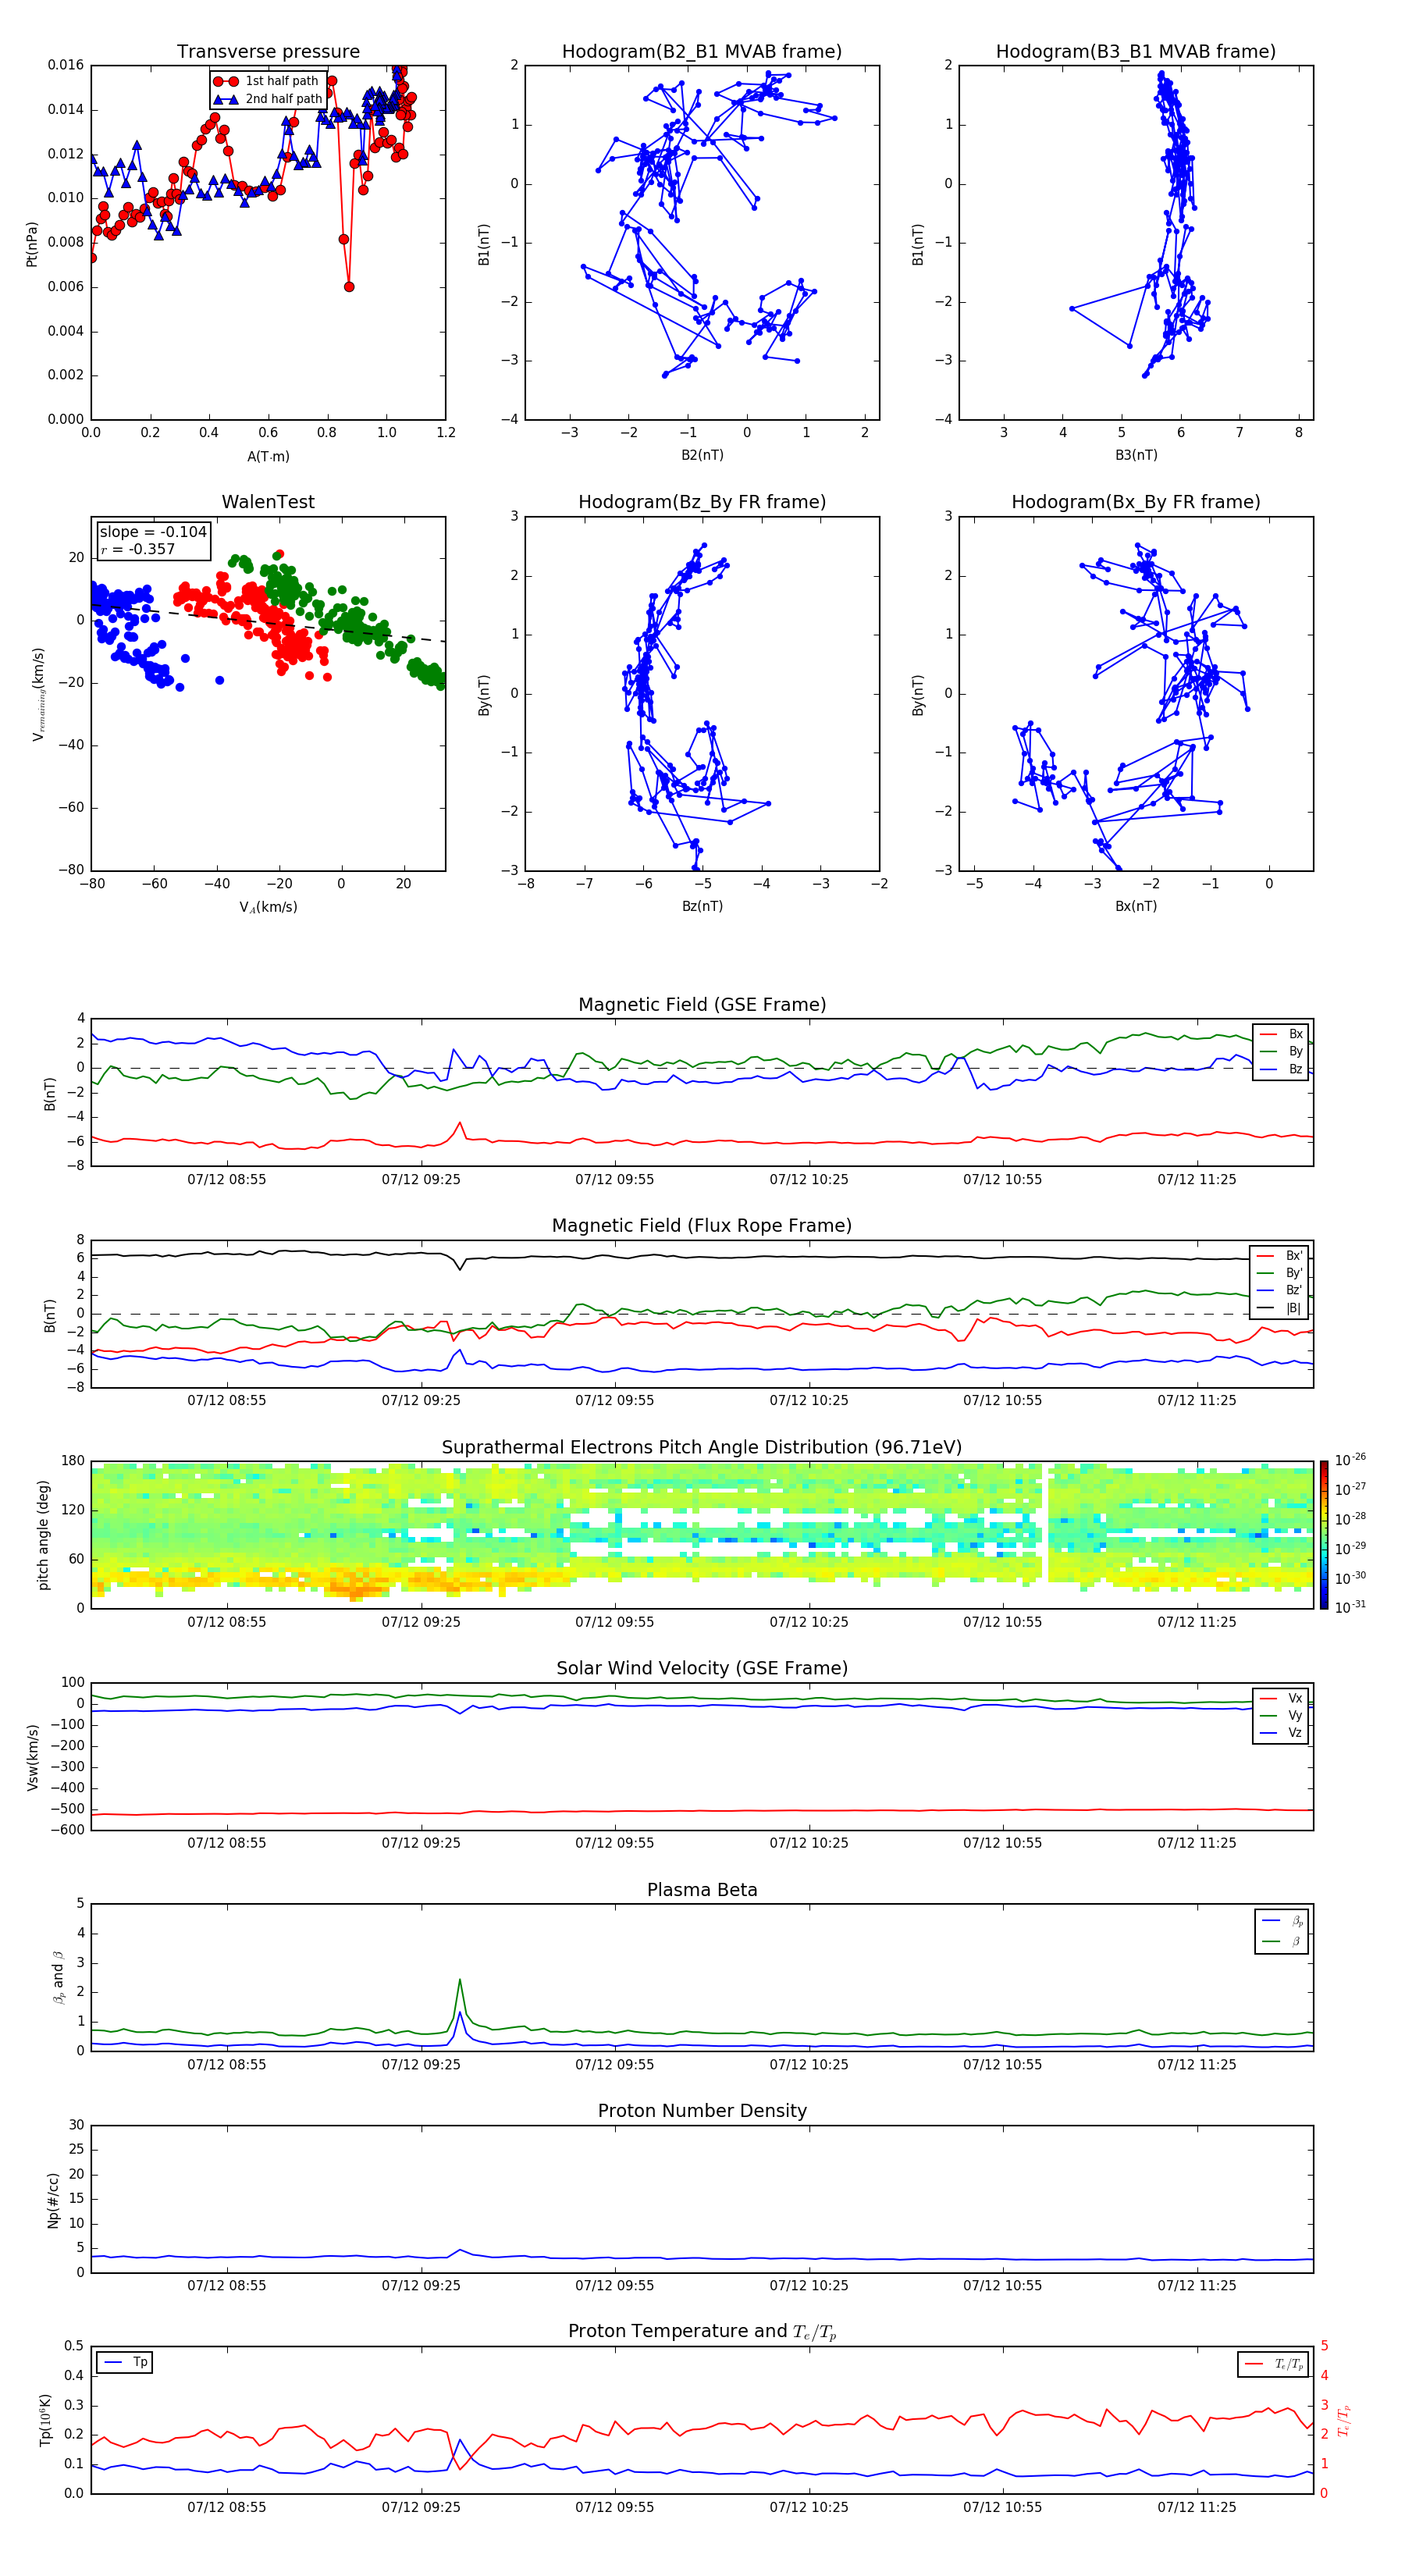
Task: Click the 'Plasma Beta' panel title
Action: pyautogui.click(x=702, y=1890)
